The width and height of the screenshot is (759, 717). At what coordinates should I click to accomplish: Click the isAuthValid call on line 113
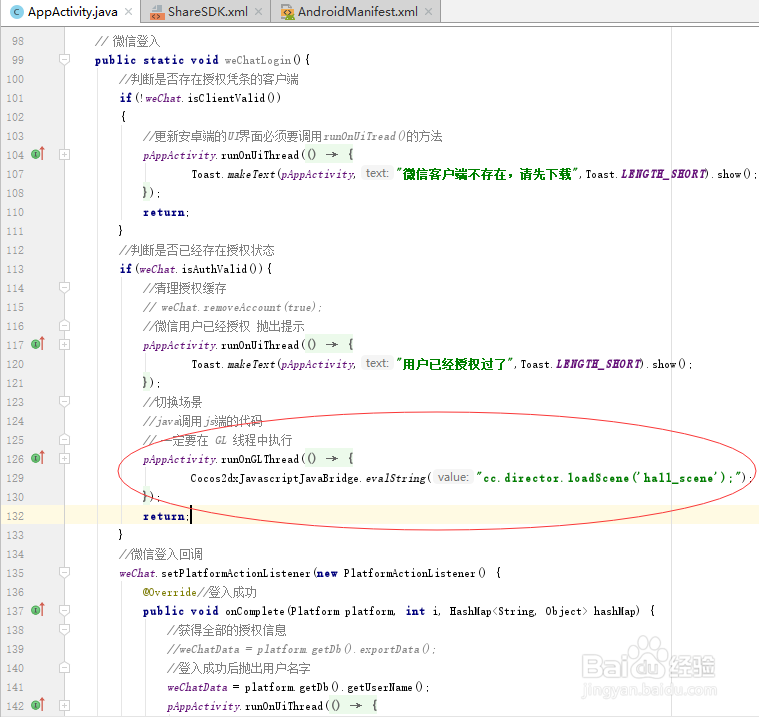(x=214, y=269)
